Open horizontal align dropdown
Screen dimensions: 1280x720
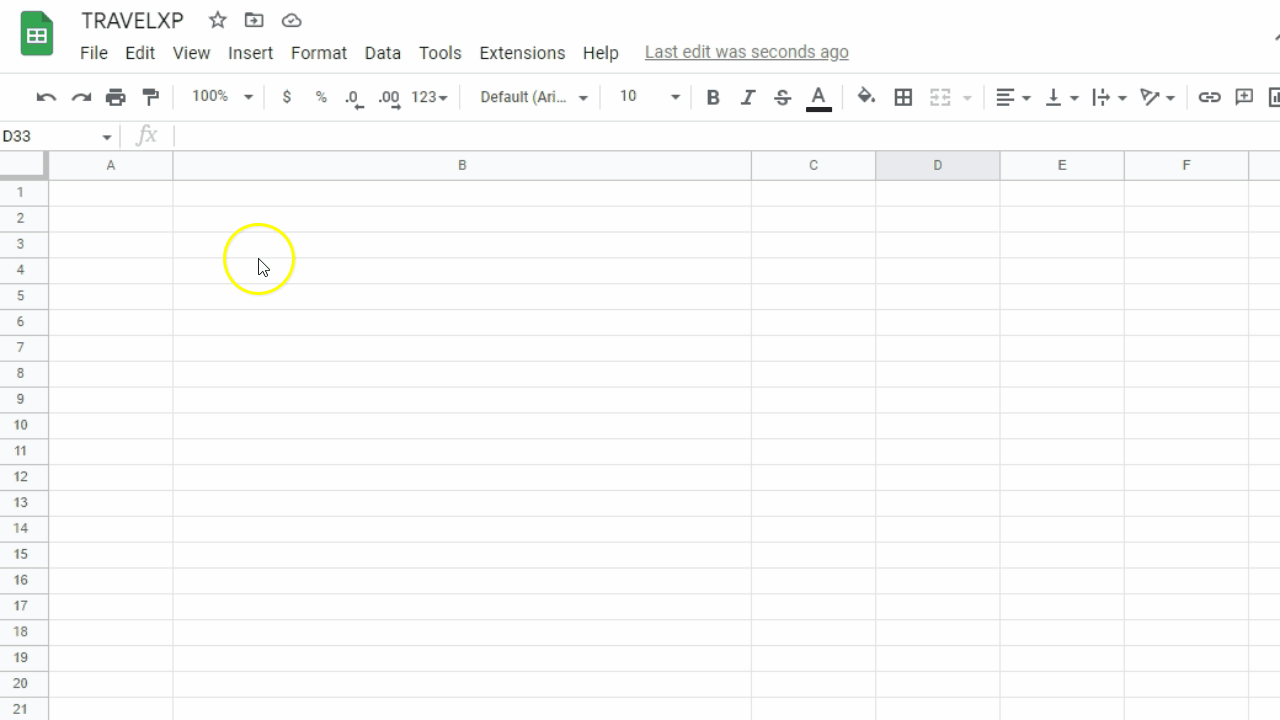(x=1013, y=97)
